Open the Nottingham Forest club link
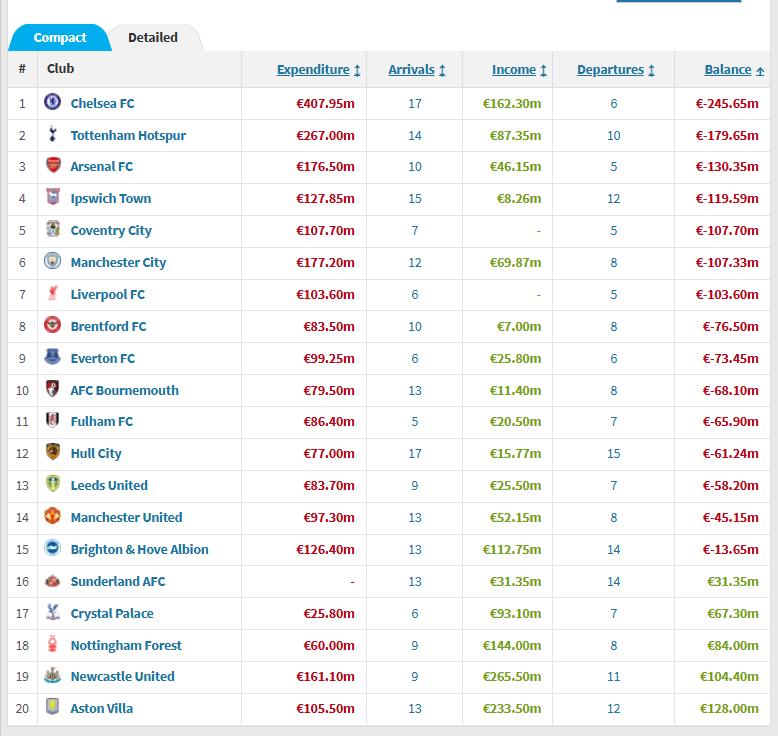778x736 pixels. [x=126, y=646]
